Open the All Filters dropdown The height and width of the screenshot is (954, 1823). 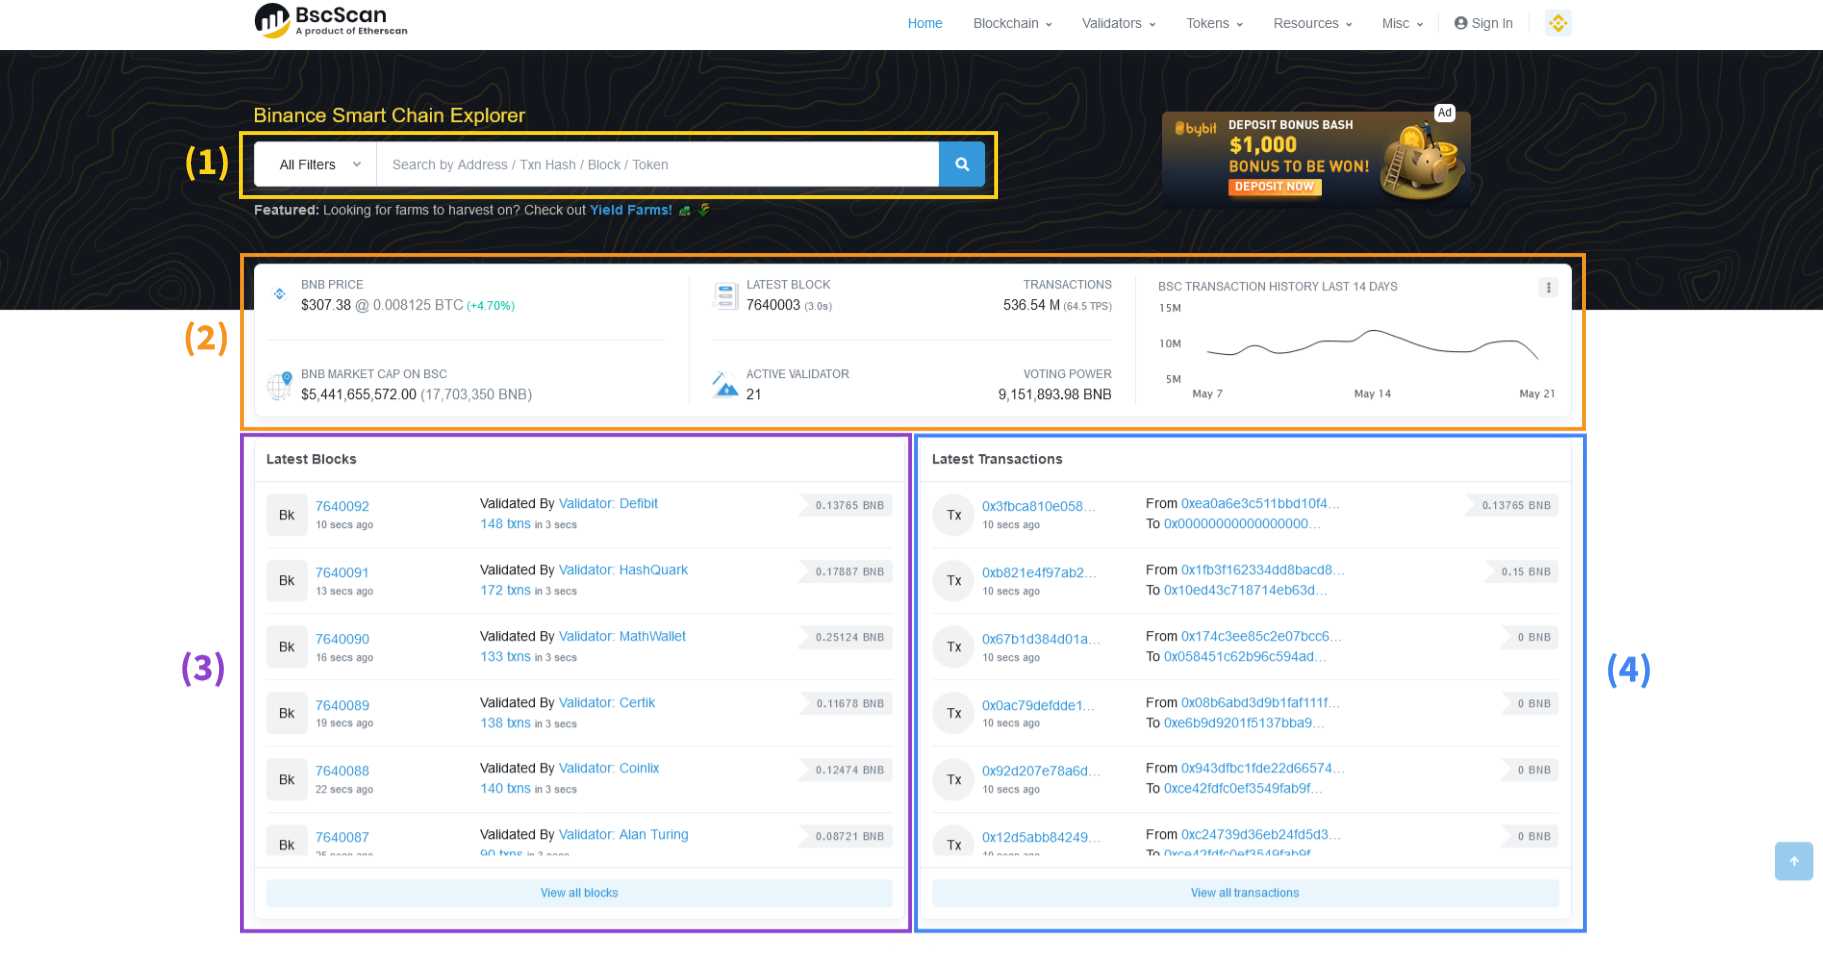(317, 165)
